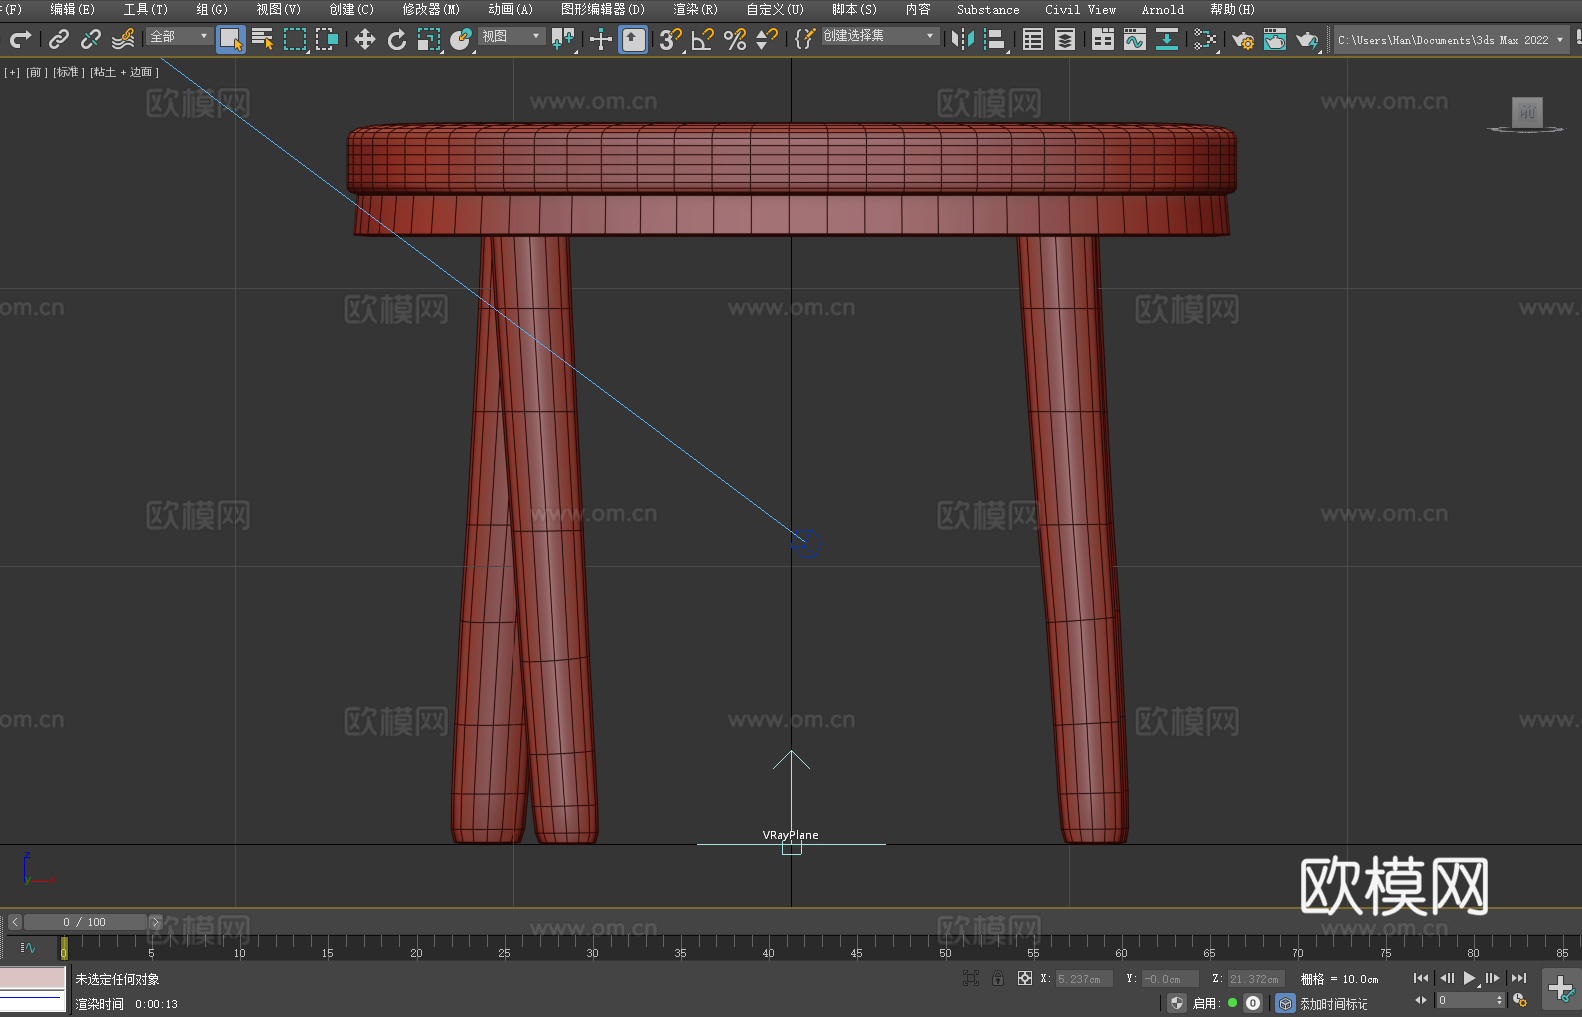Click the Mirror tool icon
The width and height of the screenshot is (1582, 1017).
click(963, 39)
